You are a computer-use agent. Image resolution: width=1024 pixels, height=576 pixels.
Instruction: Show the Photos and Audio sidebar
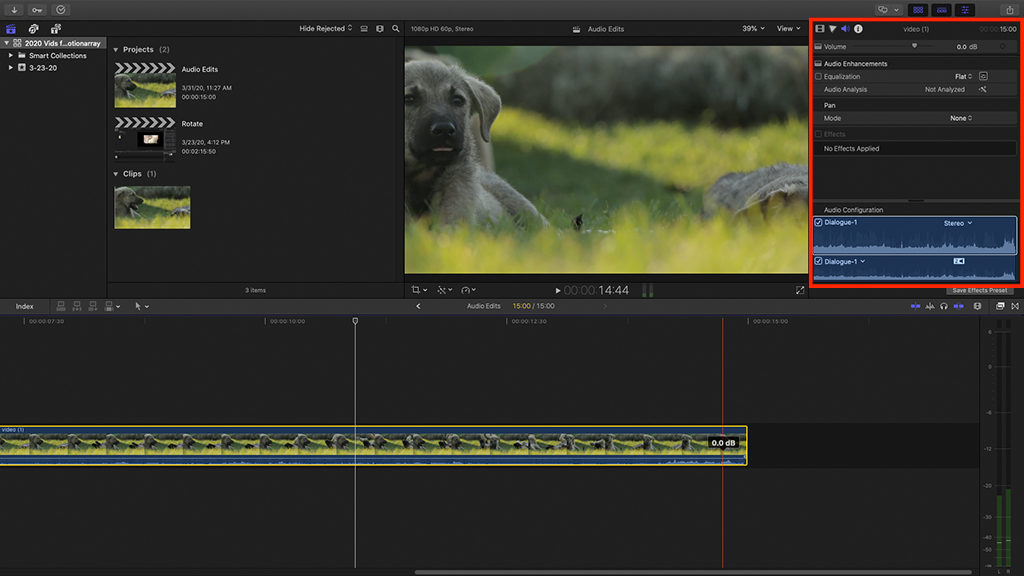tap(34, 29)
